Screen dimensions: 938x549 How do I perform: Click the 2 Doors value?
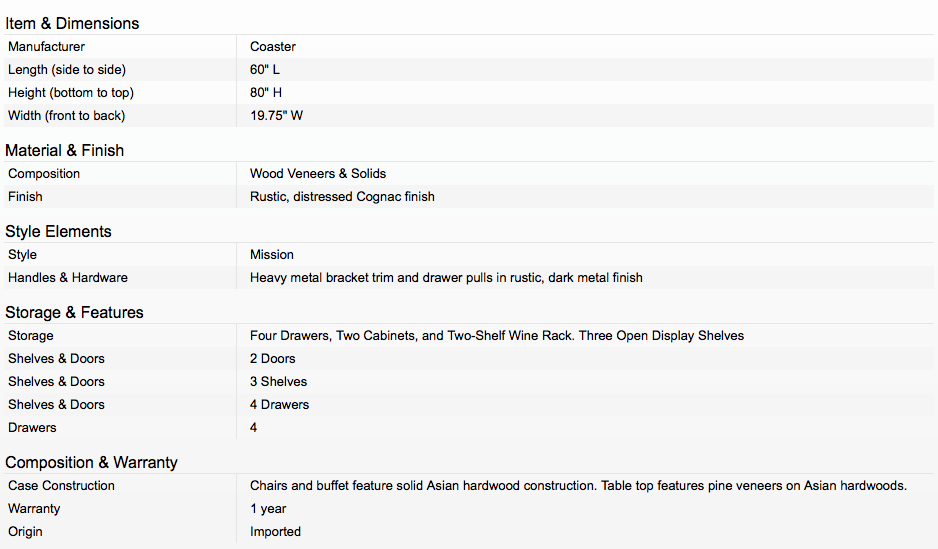click(x=273, y=358)
